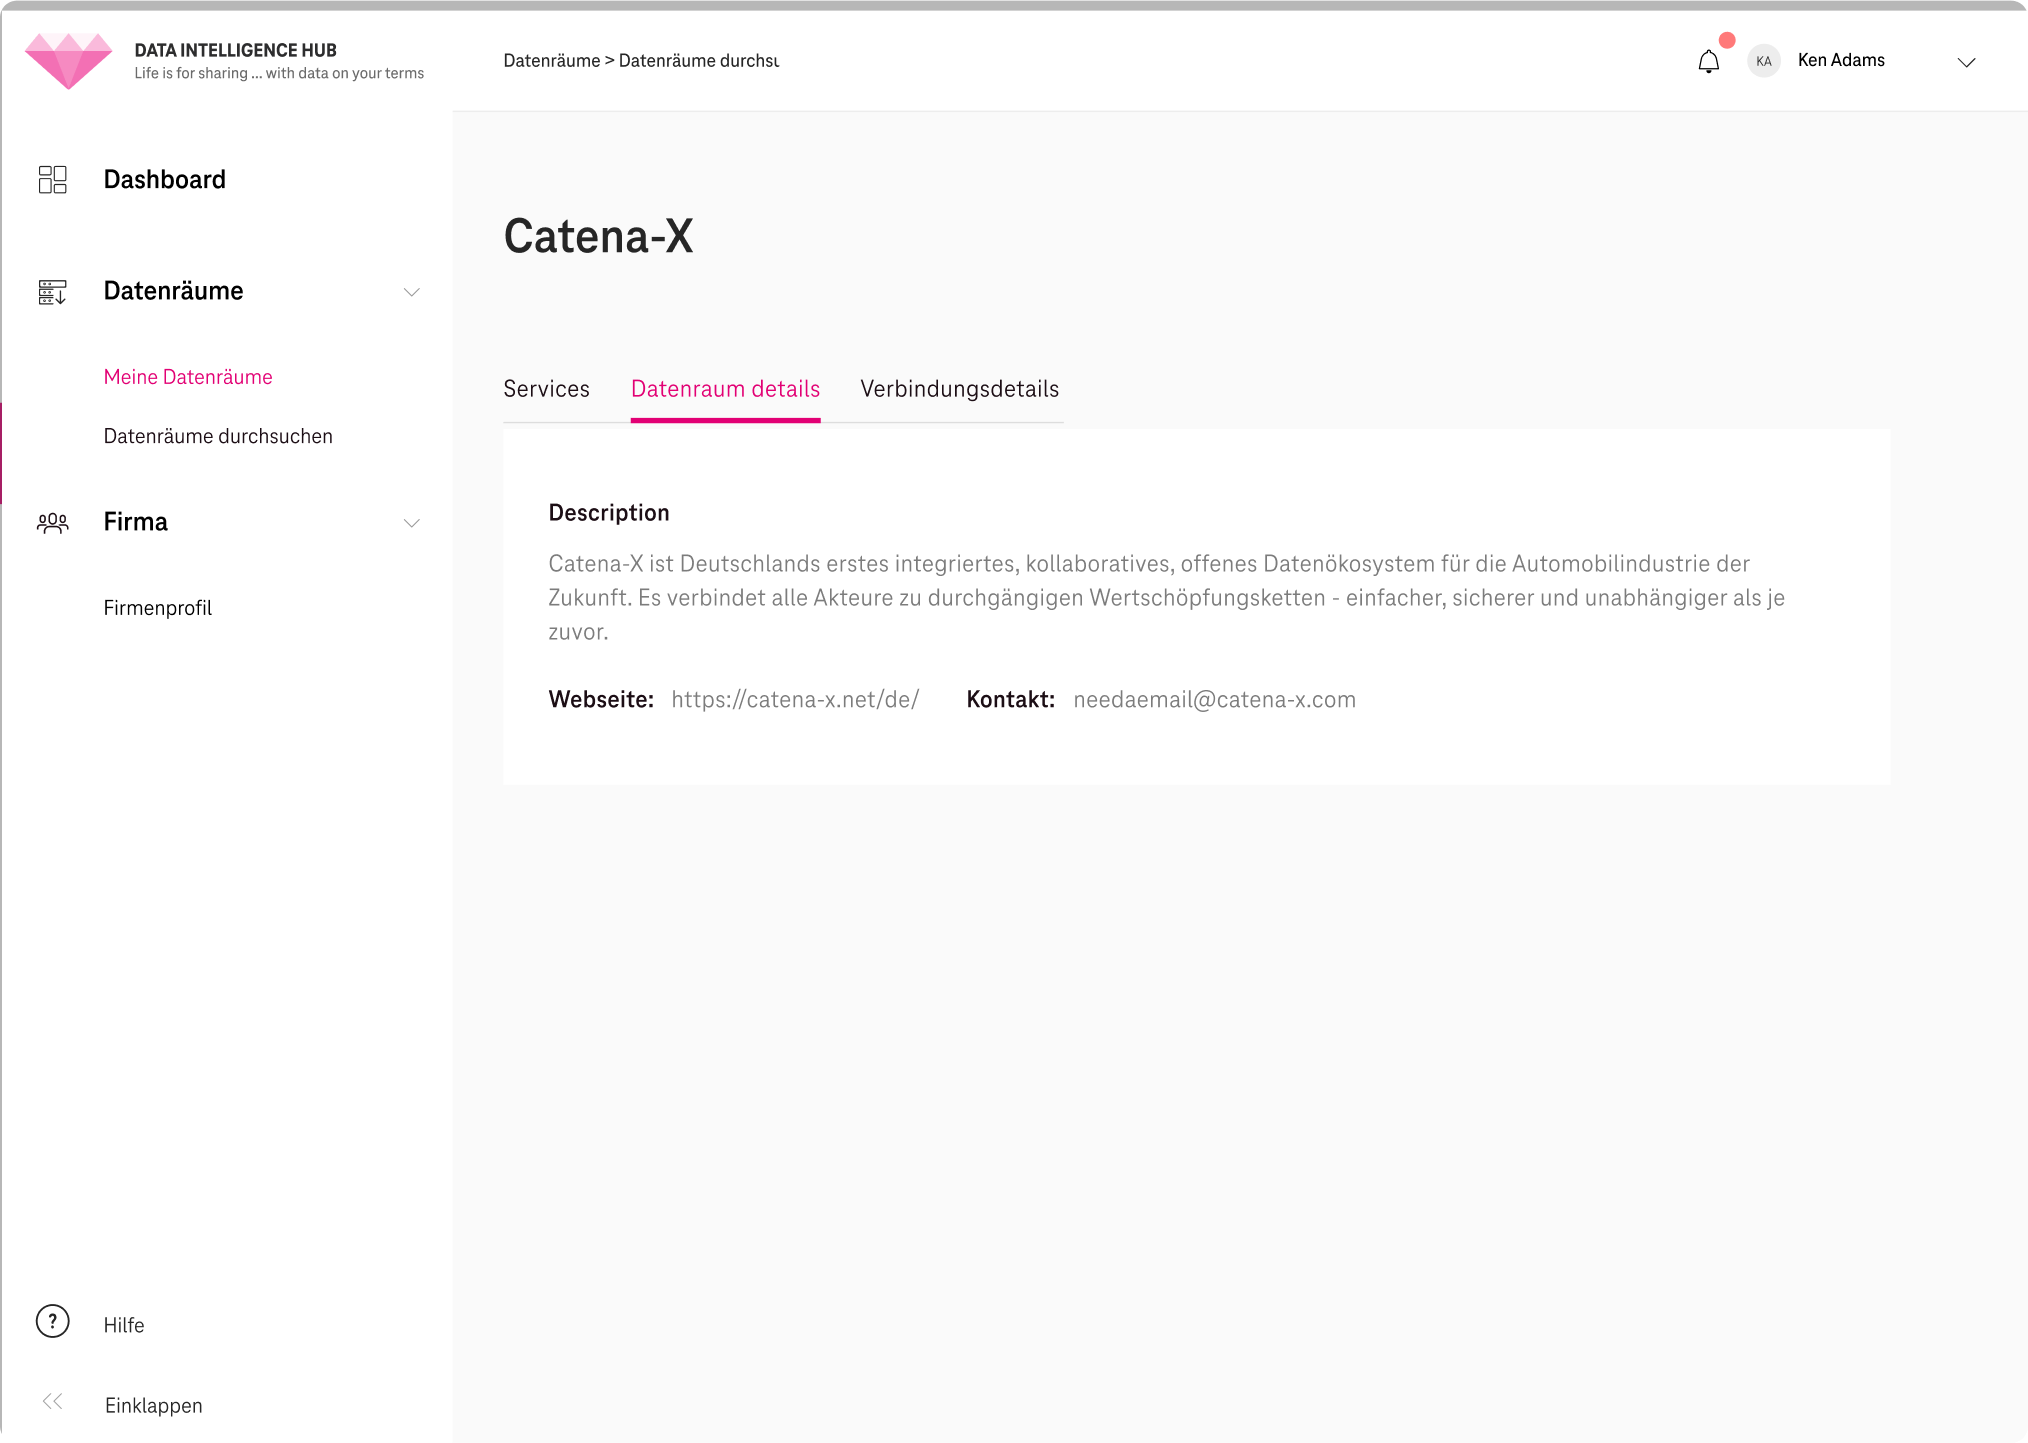Click the Webseite label
The image size is (2028, 1443).
(x=601, y=700)
